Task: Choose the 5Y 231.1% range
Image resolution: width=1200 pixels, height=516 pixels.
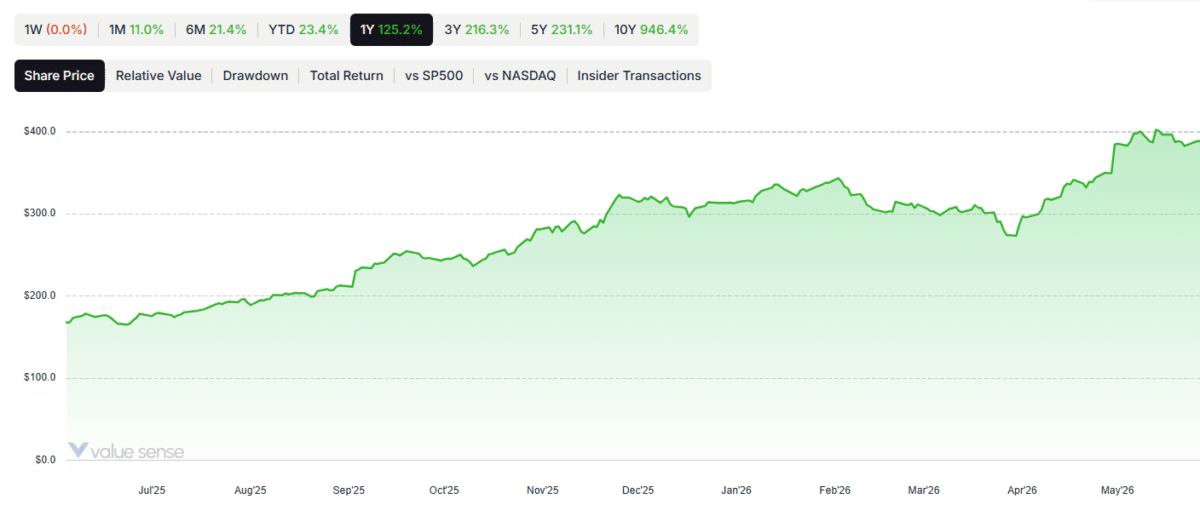Action: pos(561,30)
